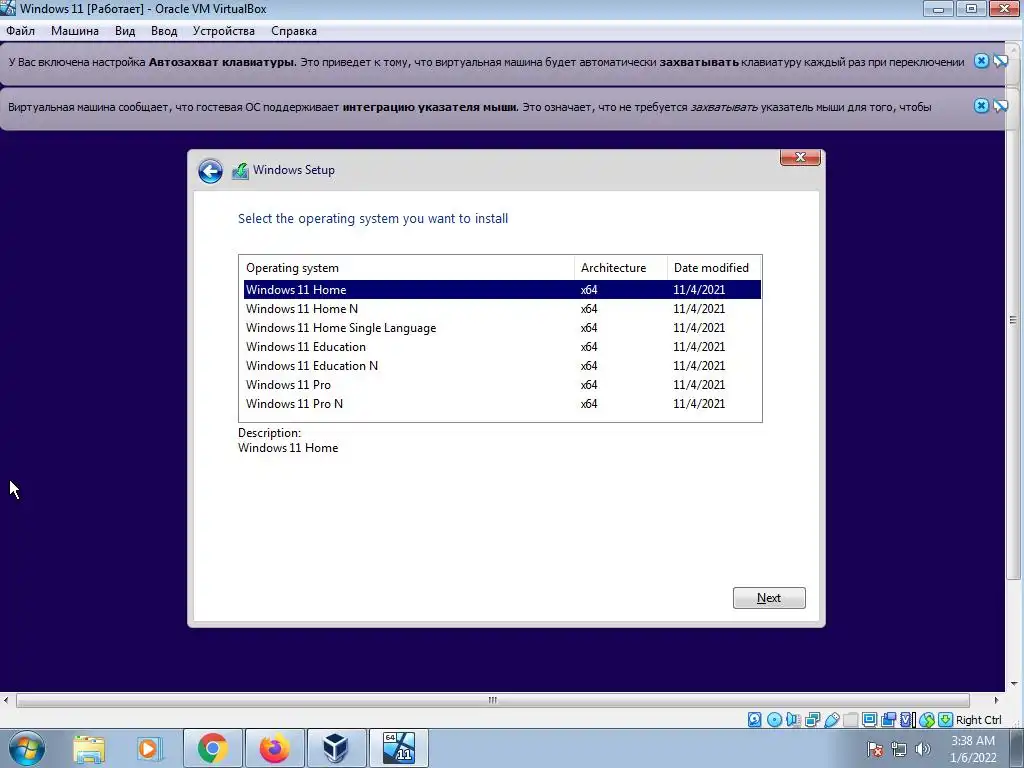The image size is (1024, 768).
Task: Open the Устройства menu
Action: [223, 31]
